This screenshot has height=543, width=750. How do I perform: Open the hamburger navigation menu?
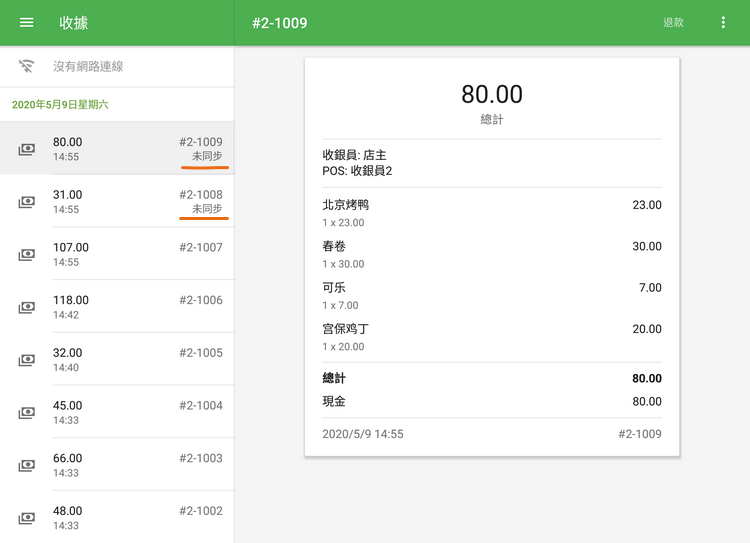tap(26, 22)
